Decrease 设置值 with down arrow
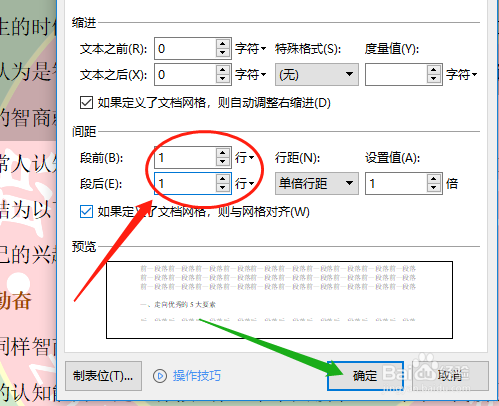The width and height of the screenshot is (499, 406). 434,188
